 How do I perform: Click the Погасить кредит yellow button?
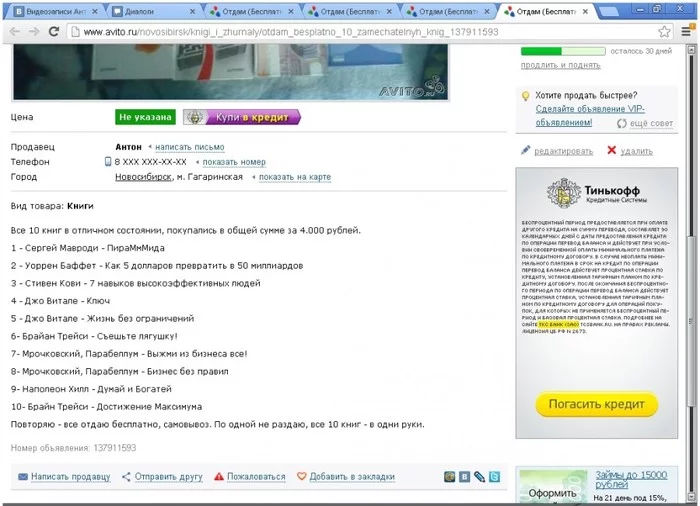coord(596,404)
